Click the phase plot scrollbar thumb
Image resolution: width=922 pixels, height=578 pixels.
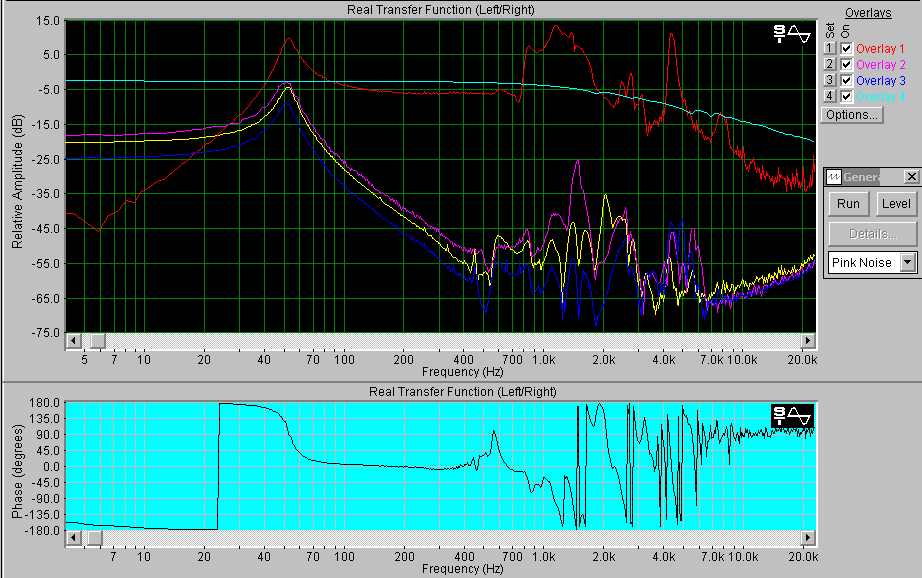95,537
